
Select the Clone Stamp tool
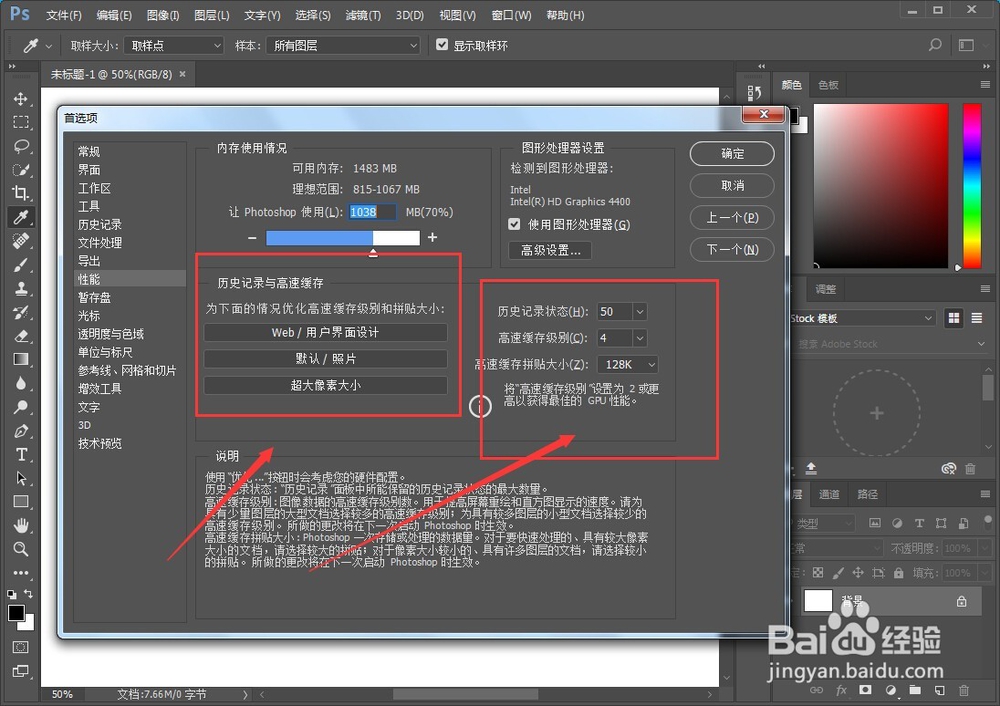tap(20, 288)
